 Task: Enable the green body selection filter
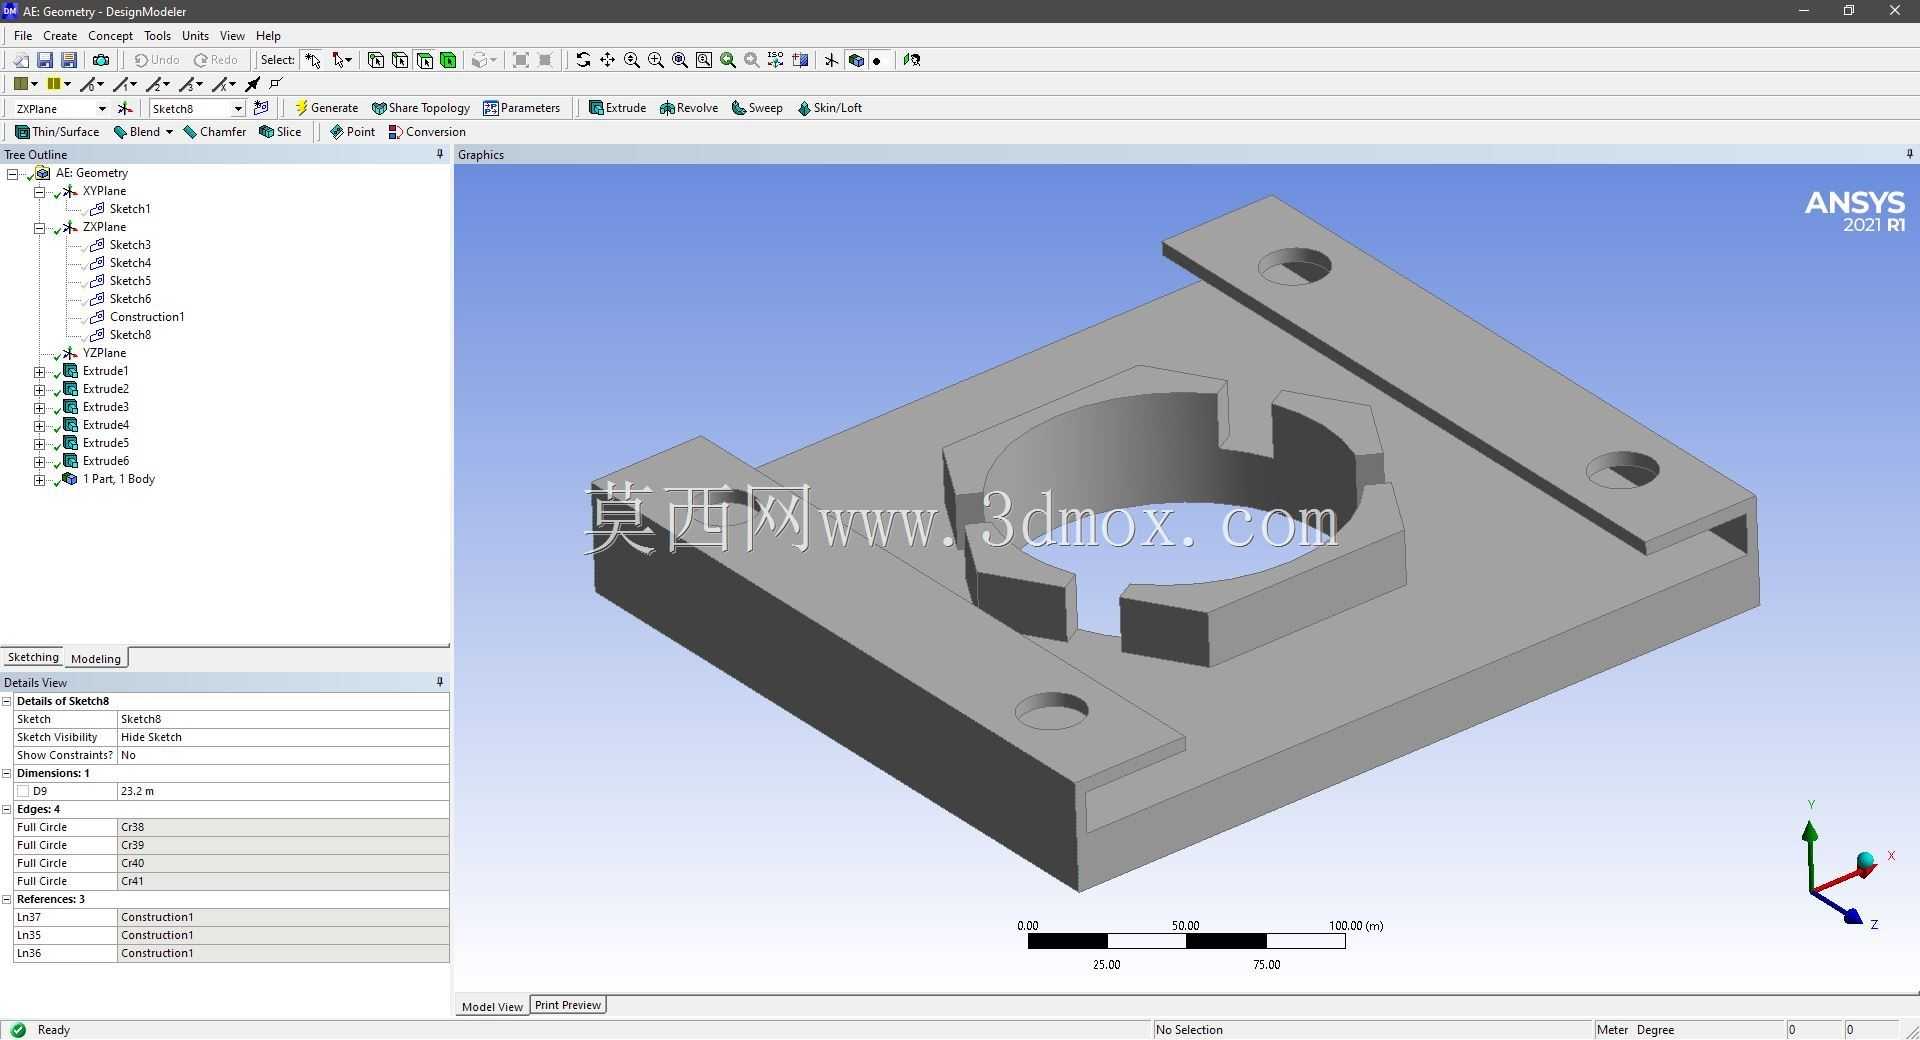[x=448, y=60]
